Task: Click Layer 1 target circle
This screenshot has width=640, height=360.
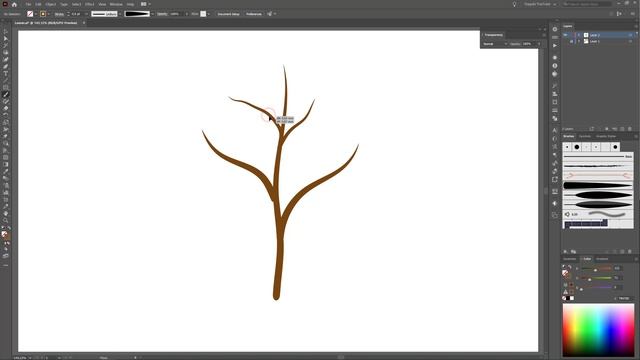Action: [631, 41]
